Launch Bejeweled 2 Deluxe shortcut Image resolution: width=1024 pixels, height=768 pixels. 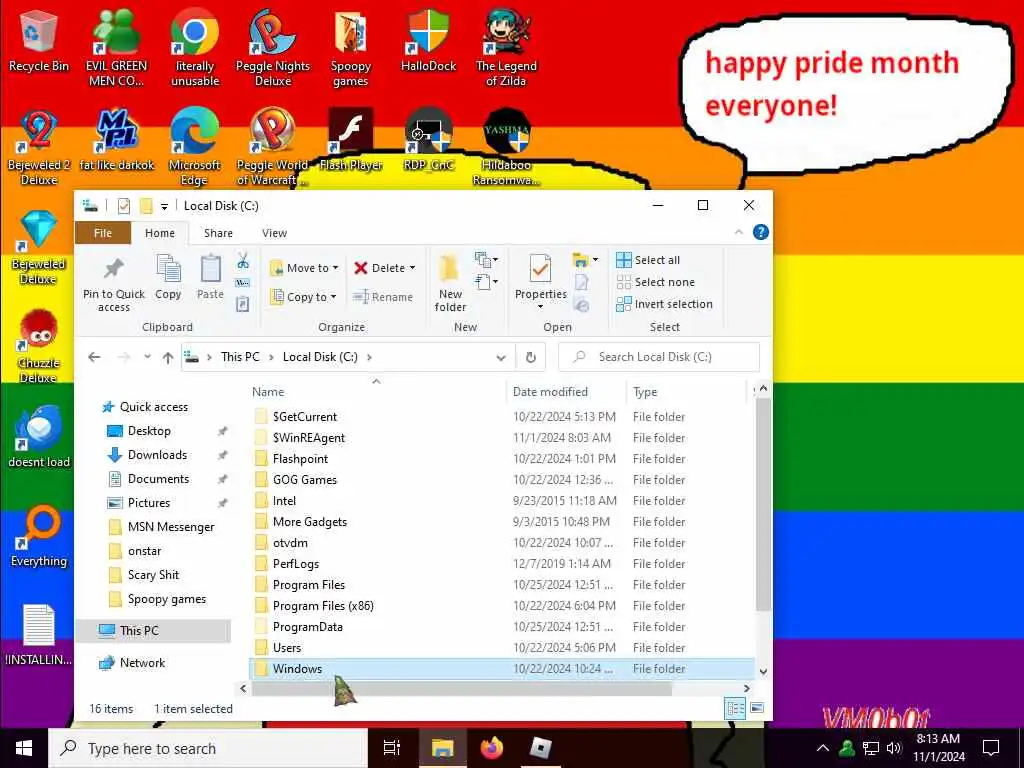[x=39, y=148]
